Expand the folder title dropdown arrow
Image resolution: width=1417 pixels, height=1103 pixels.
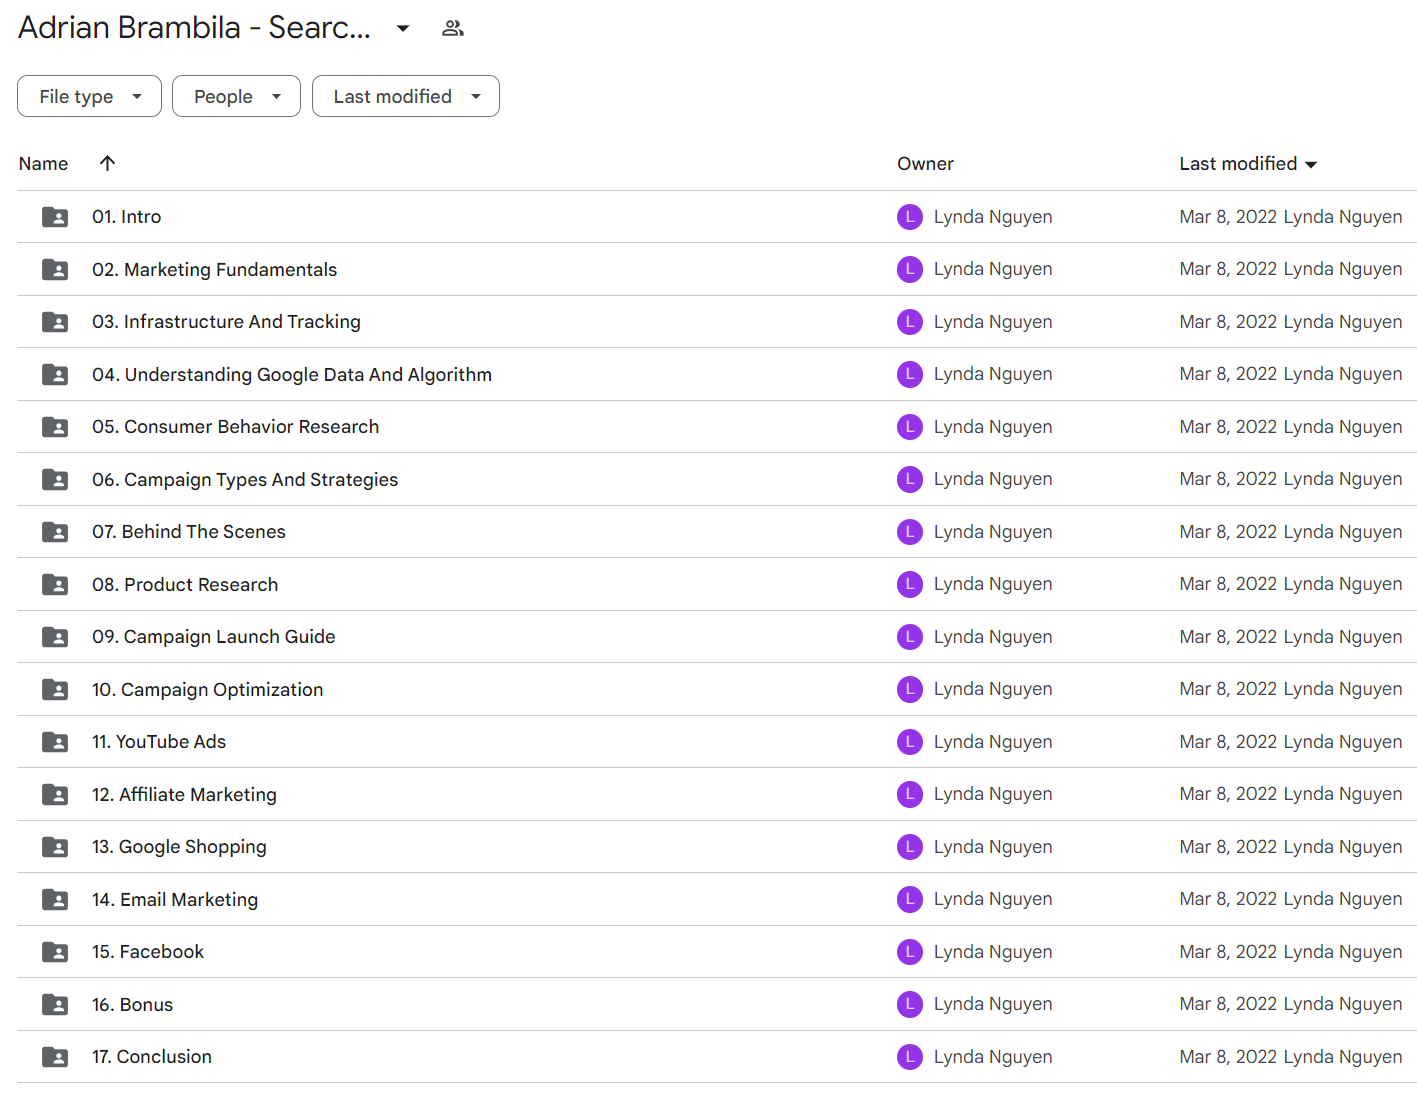point(403,28)
